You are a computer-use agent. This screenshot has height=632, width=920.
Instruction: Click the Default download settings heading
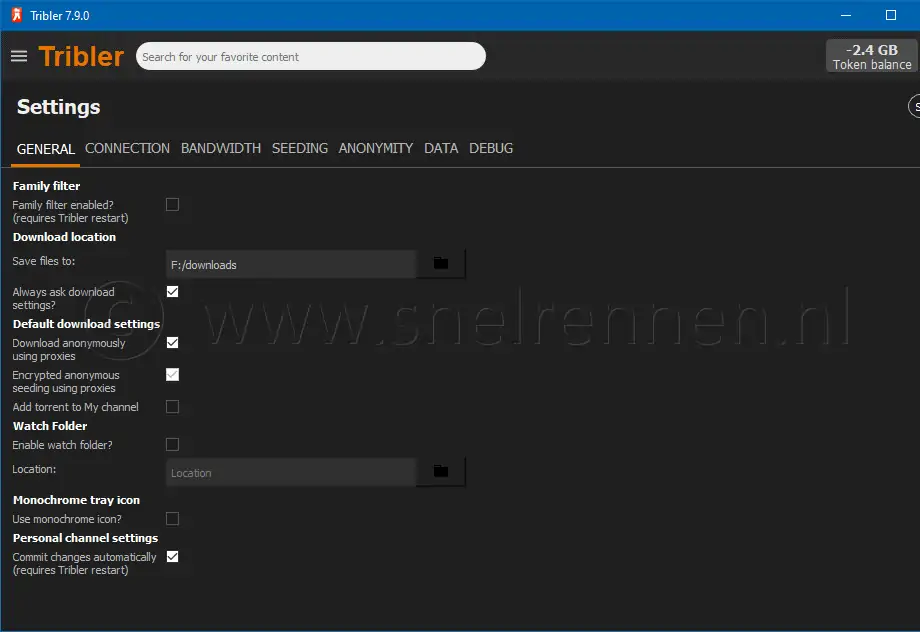coord(86,324)
